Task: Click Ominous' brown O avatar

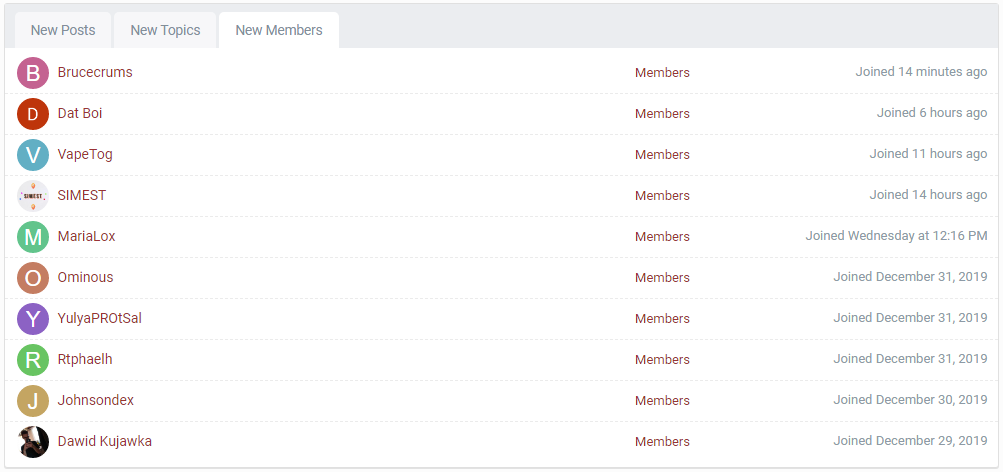Action: coord(33,277)
